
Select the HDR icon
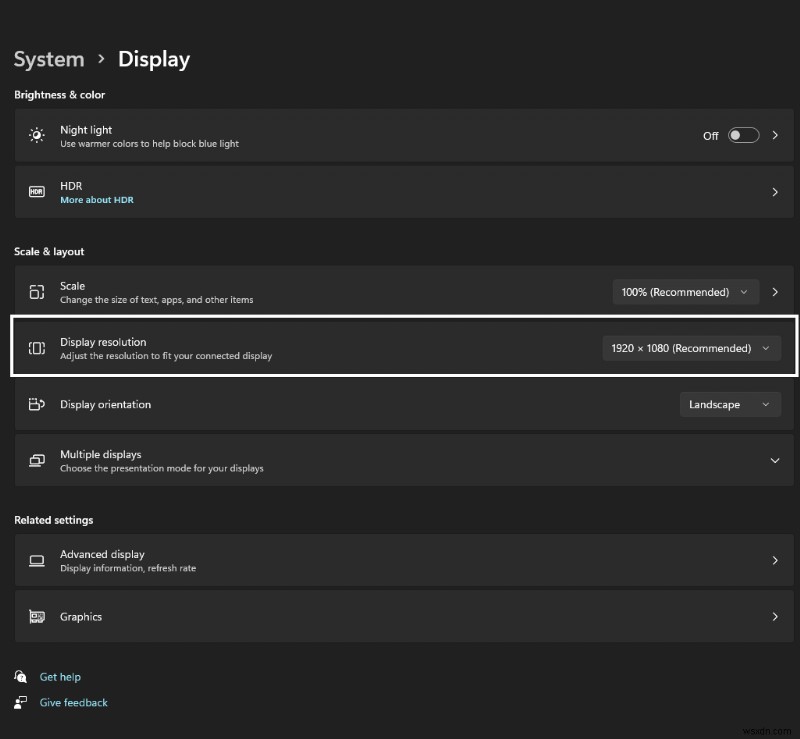pyautogui.click(x=36, y=192)
